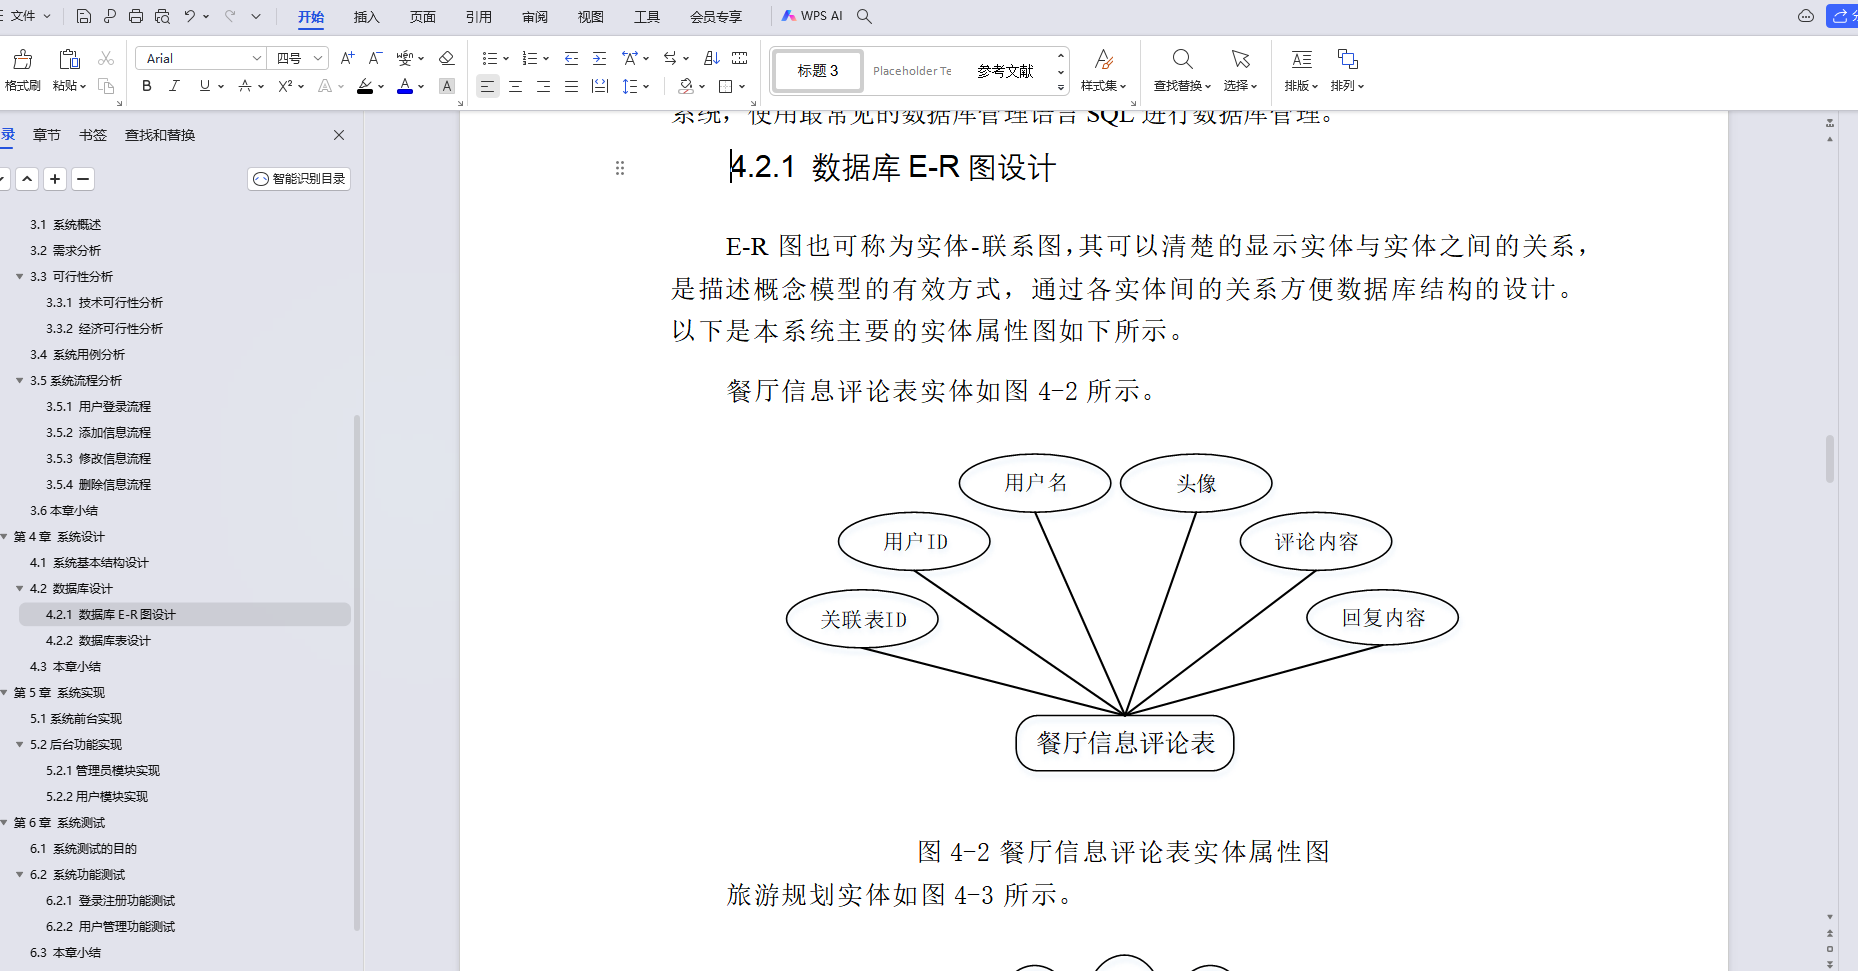Open the 章节 navigation pane tab
The width and height of the screenshot is (1858, 971).
tap(47, 135)
